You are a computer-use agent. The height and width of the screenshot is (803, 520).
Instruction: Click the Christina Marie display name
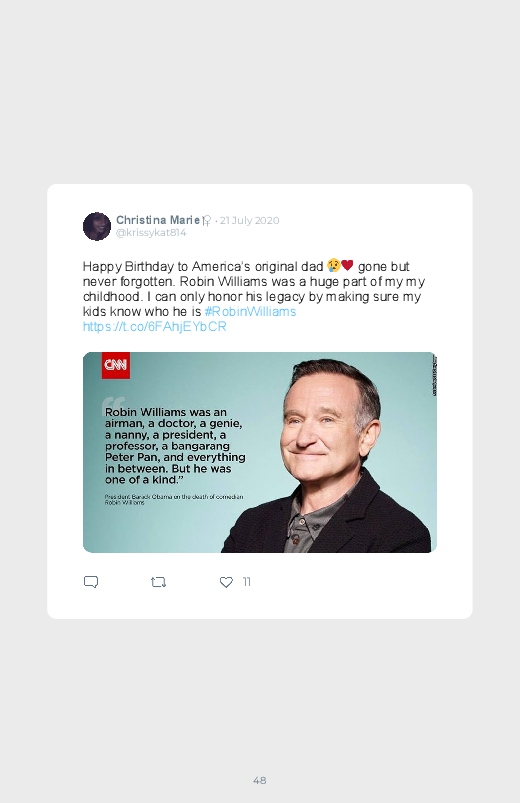click(158, 220)
